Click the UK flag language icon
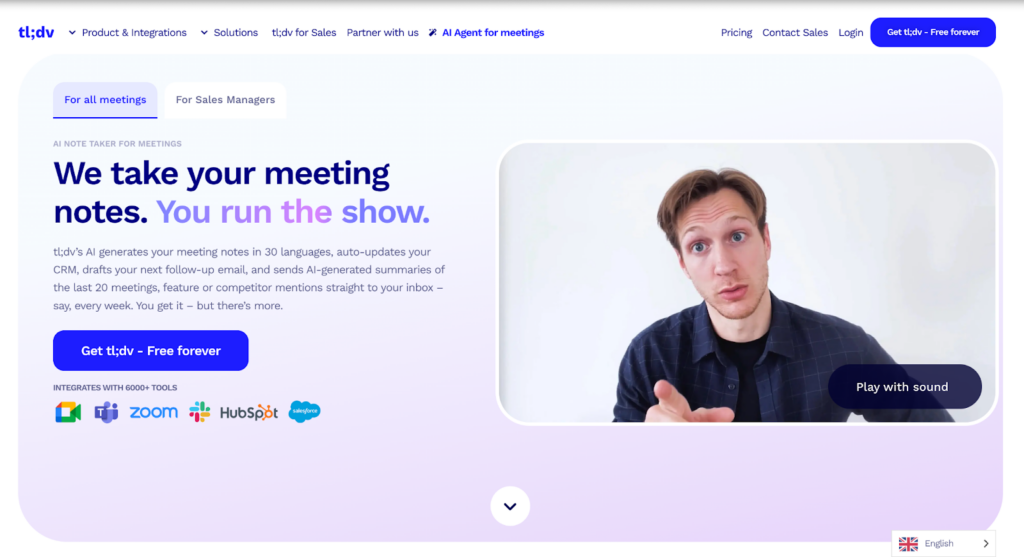1024x557 pixels. (908, 543)
